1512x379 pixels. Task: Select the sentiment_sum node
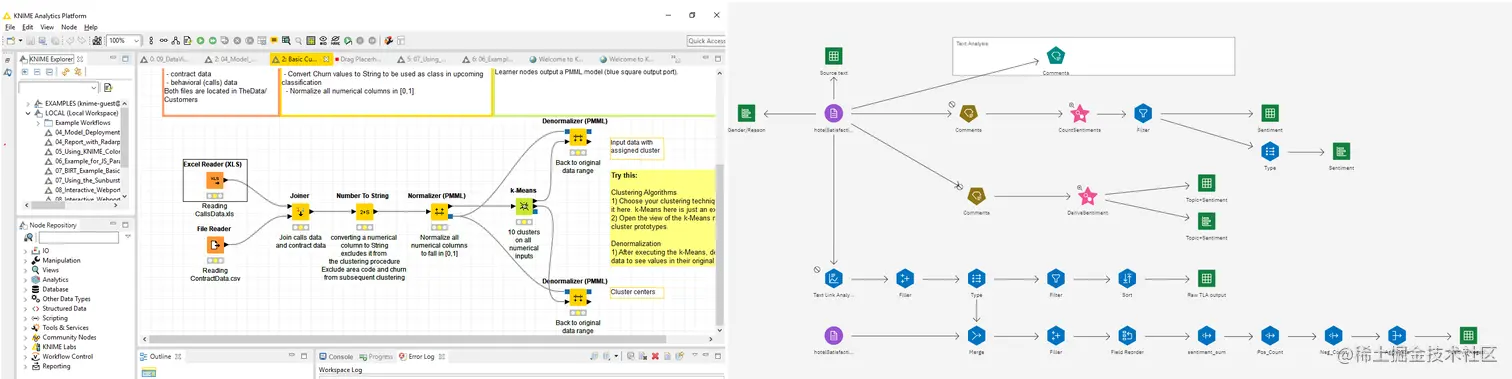click(1206, 335)
